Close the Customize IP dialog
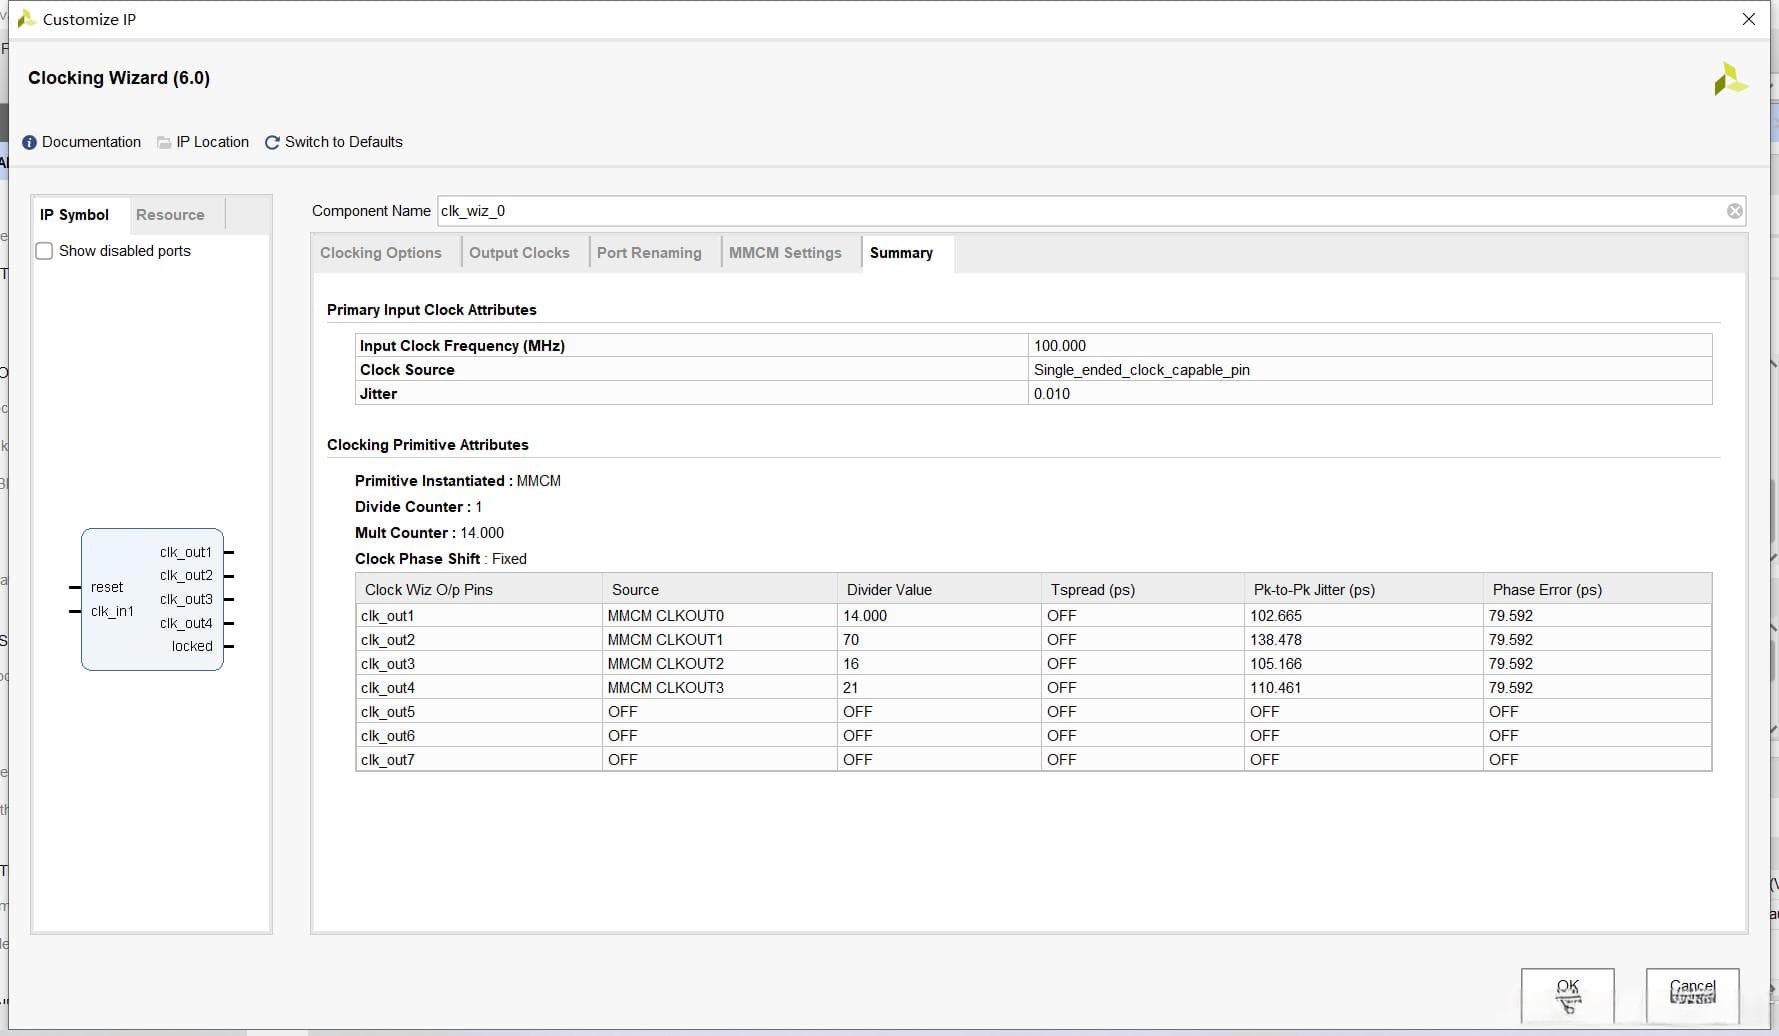1779x1036 pixels. click(x=1748, y=19)
